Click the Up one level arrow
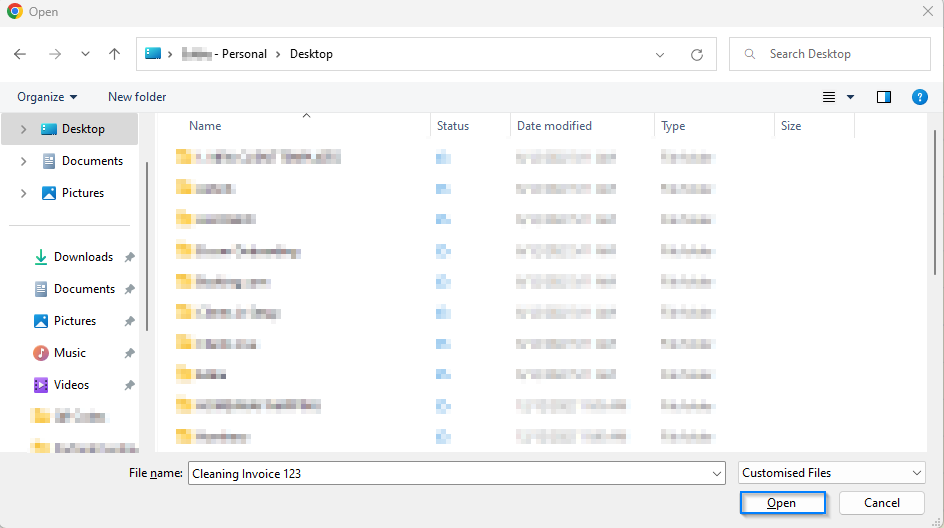Screen dimensions: 944x528 (114, 54)
